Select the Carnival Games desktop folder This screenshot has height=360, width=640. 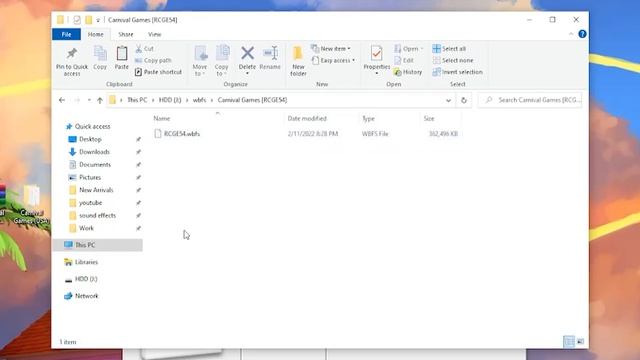point(31,204)
